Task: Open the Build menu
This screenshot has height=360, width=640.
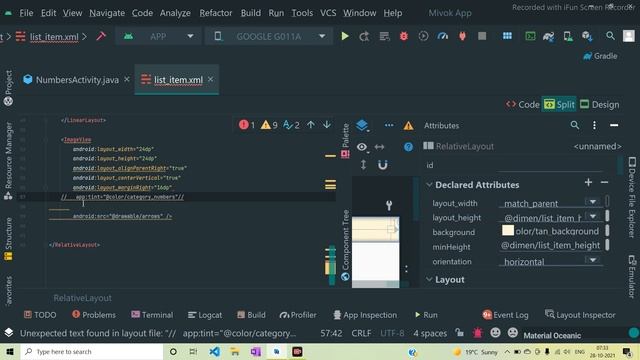Action: [251, 13]
